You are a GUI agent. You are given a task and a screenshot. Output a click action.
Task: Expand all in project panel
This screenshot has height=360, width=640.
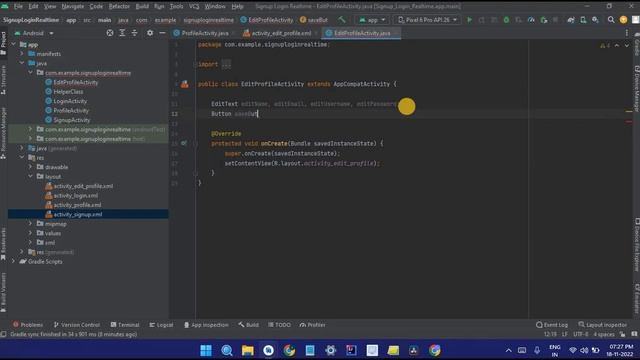pyautogui.click(x=122, y=33)
